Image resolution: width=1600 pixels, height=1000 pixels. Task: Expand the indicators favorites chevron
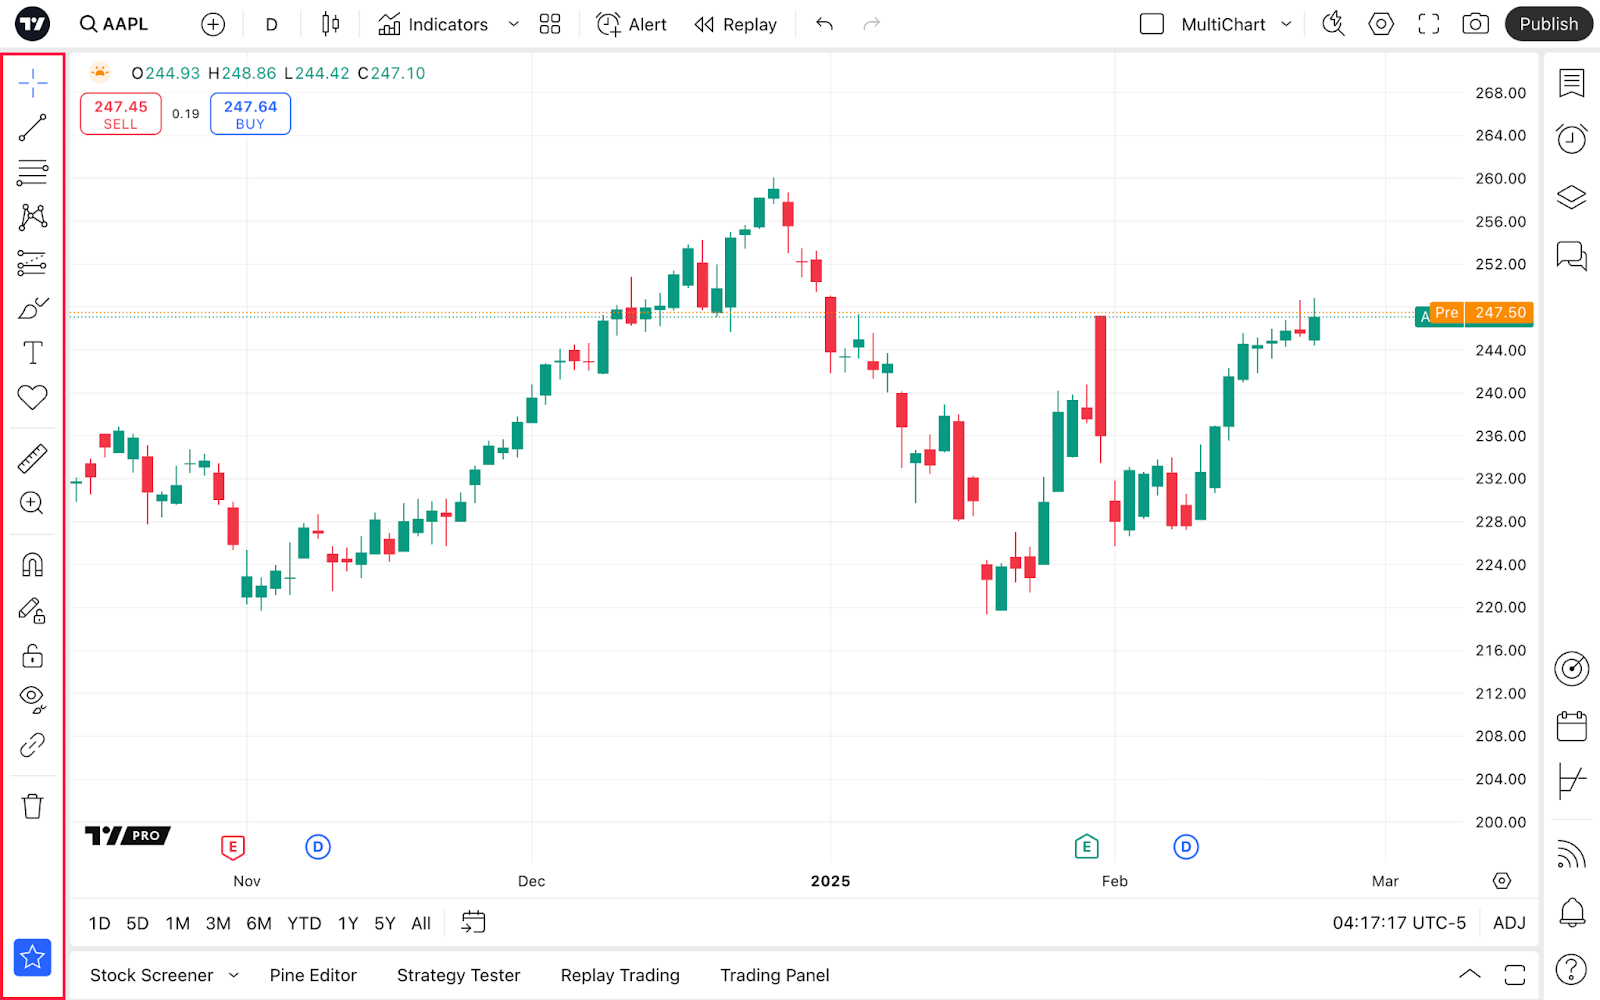[514, 24]
